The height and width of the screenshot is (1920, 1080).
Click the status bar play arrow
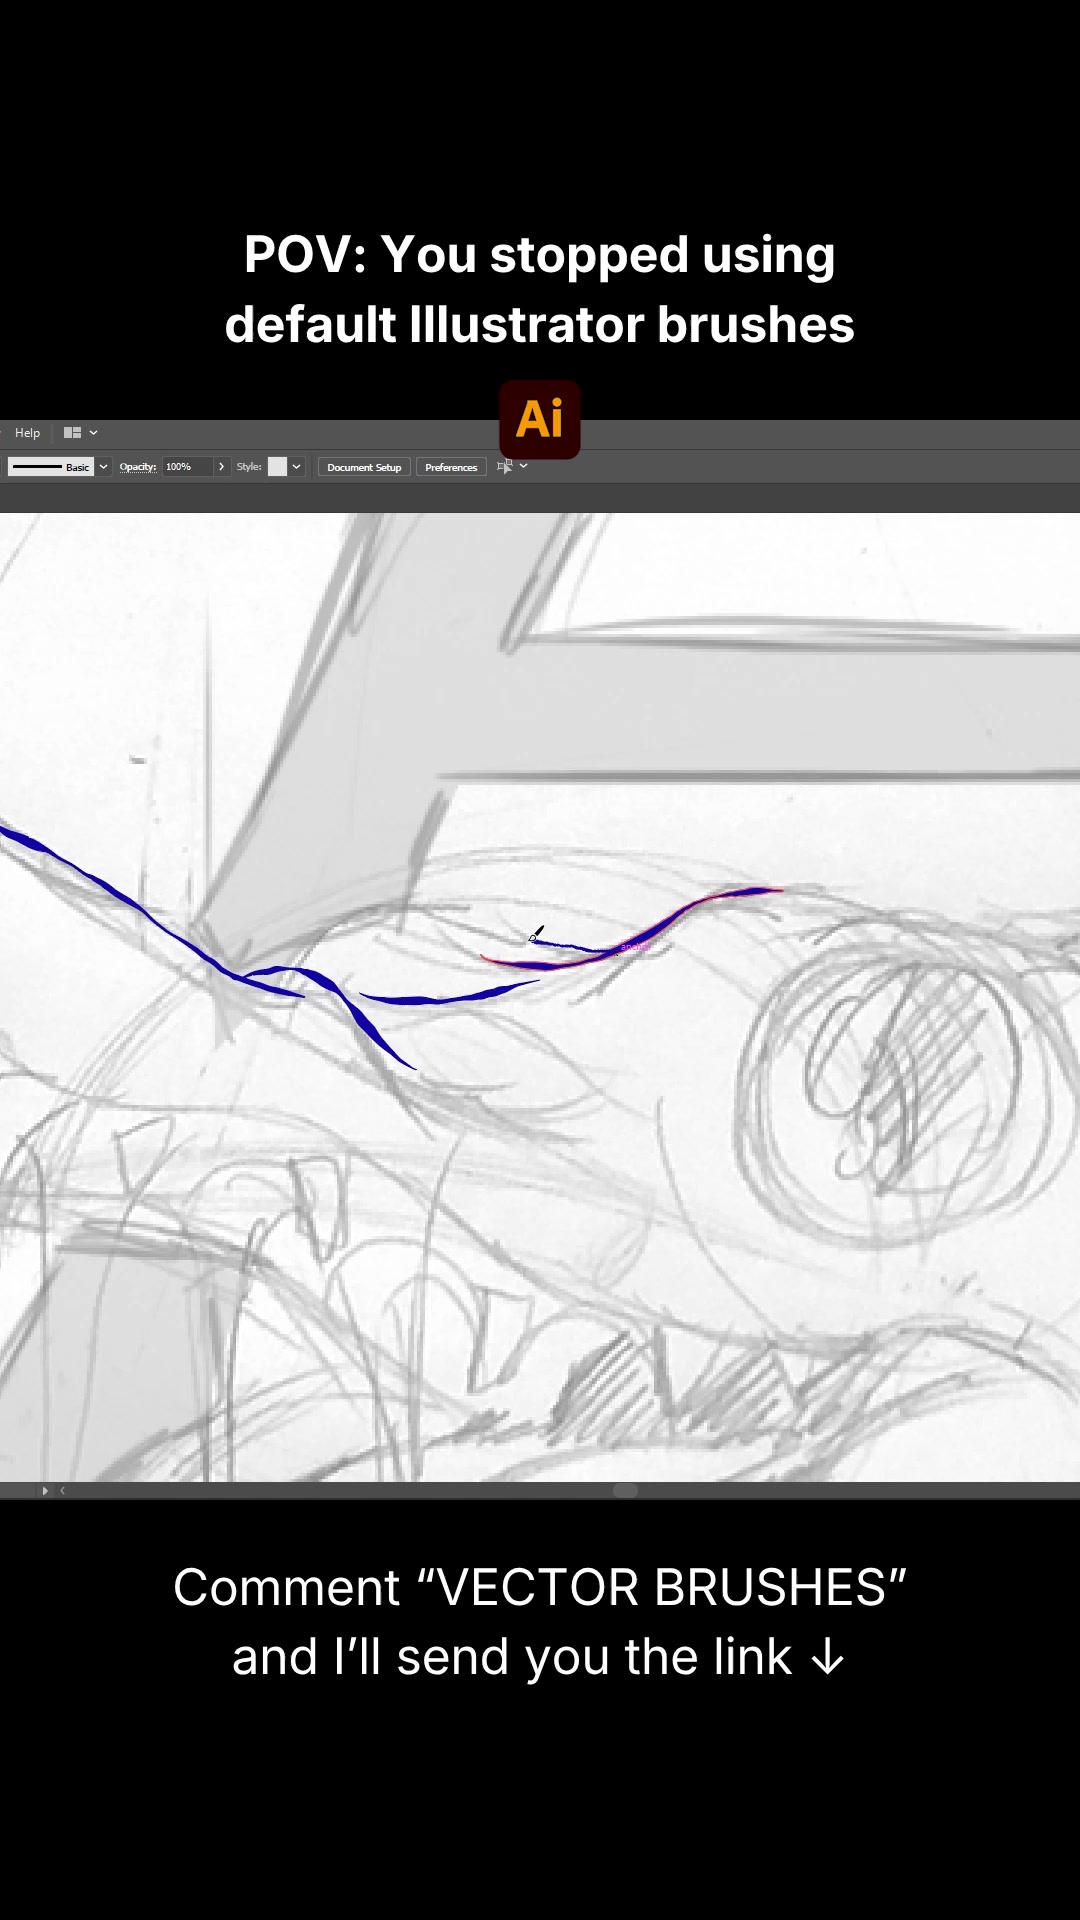click(45, 1491)
